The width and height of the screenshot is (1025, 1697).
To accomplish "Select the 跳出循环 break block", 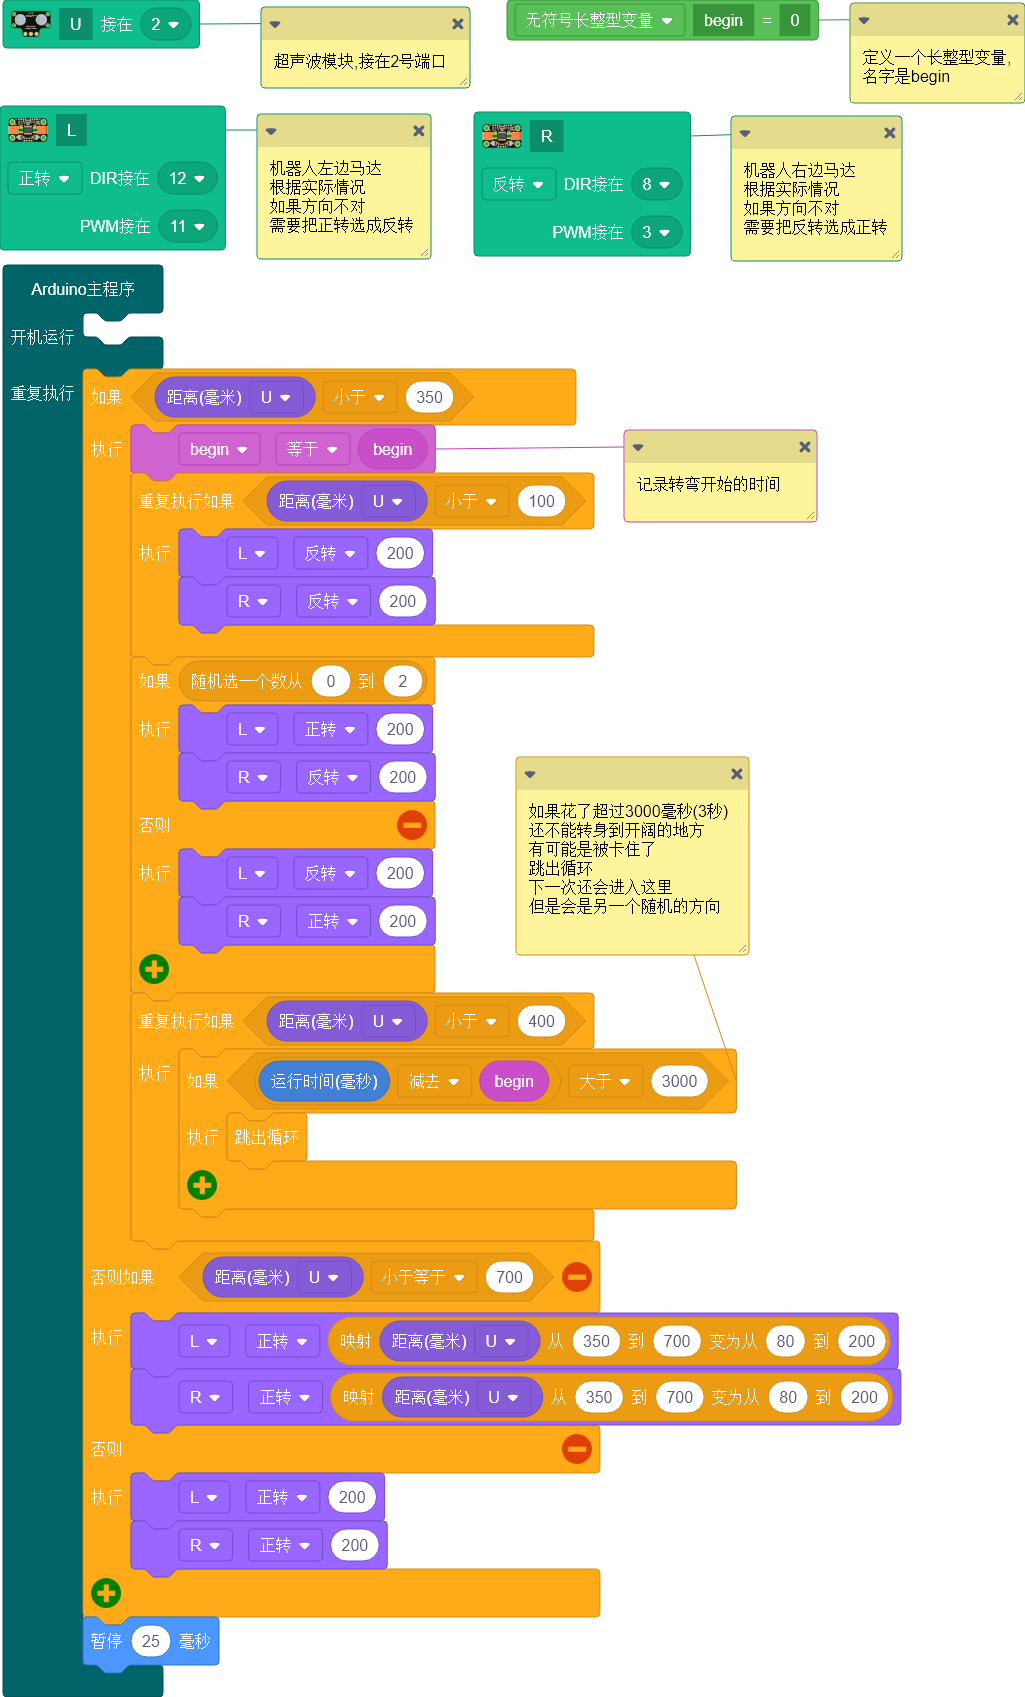I will click(266, 1137).
